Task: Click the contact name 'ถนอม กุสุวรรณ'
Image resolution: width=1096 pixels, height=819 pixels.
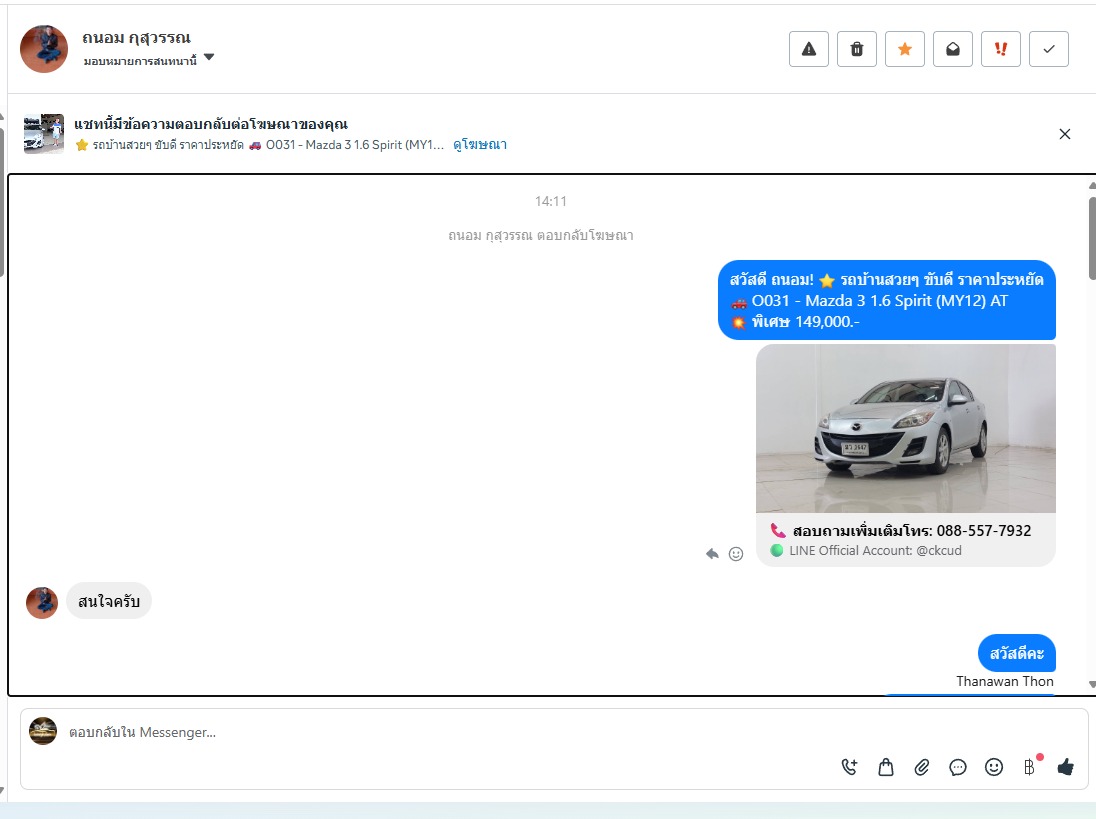Action: (x=136, y=38)
